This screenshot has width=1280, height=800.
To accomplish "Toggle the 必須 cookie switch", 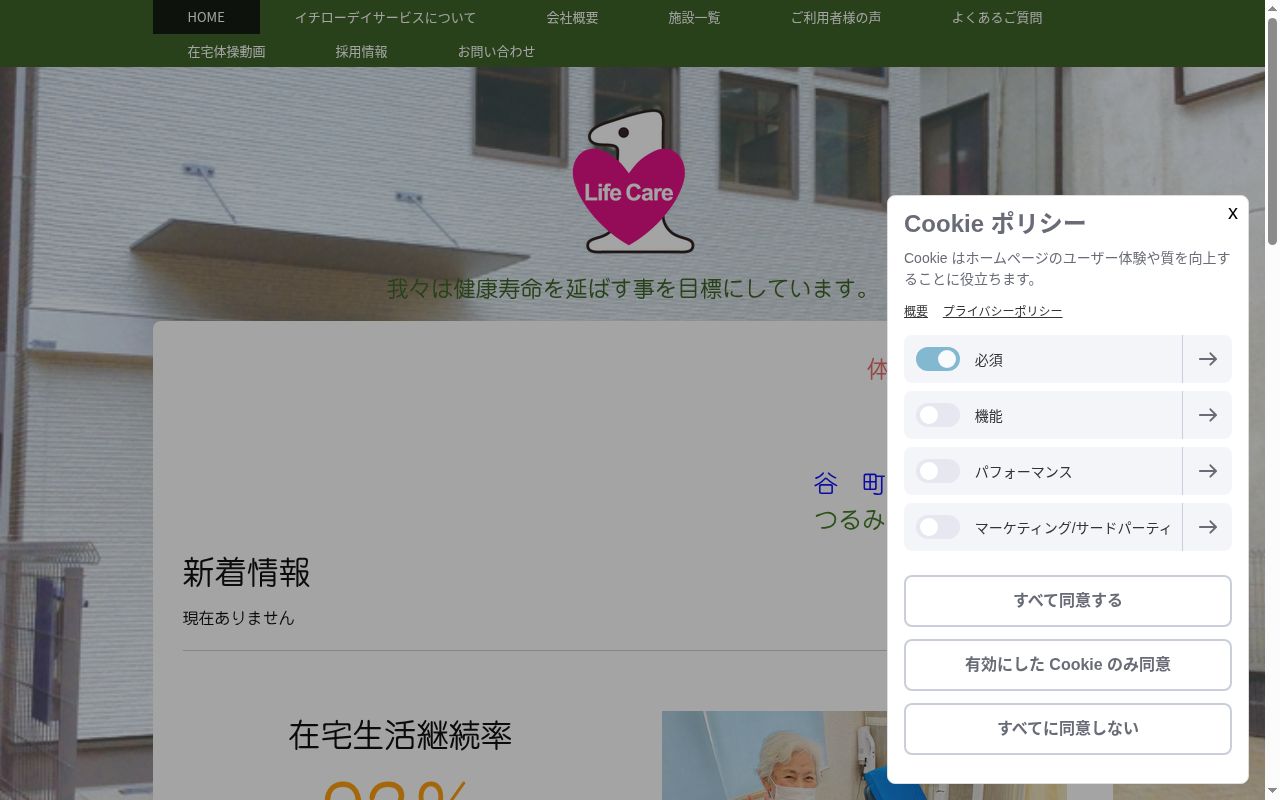I will click(x=938, y=359).
